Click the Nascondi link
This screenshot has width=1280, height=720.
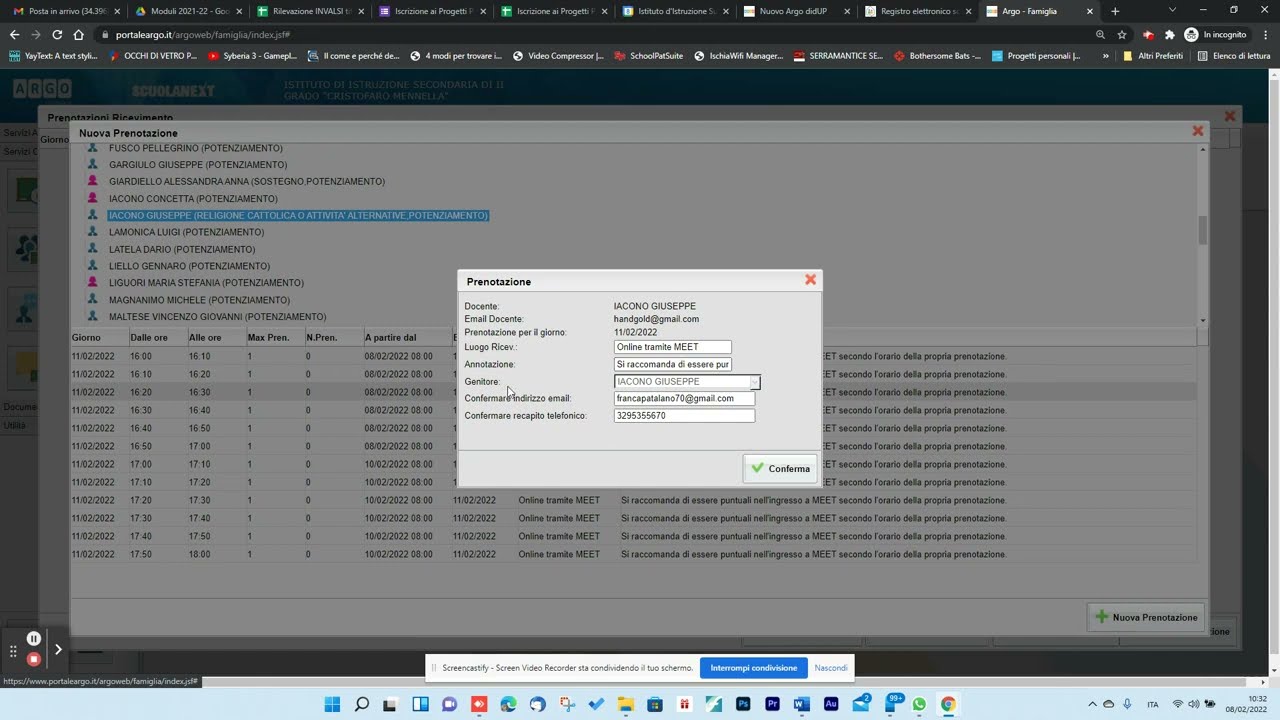[831, 668]
